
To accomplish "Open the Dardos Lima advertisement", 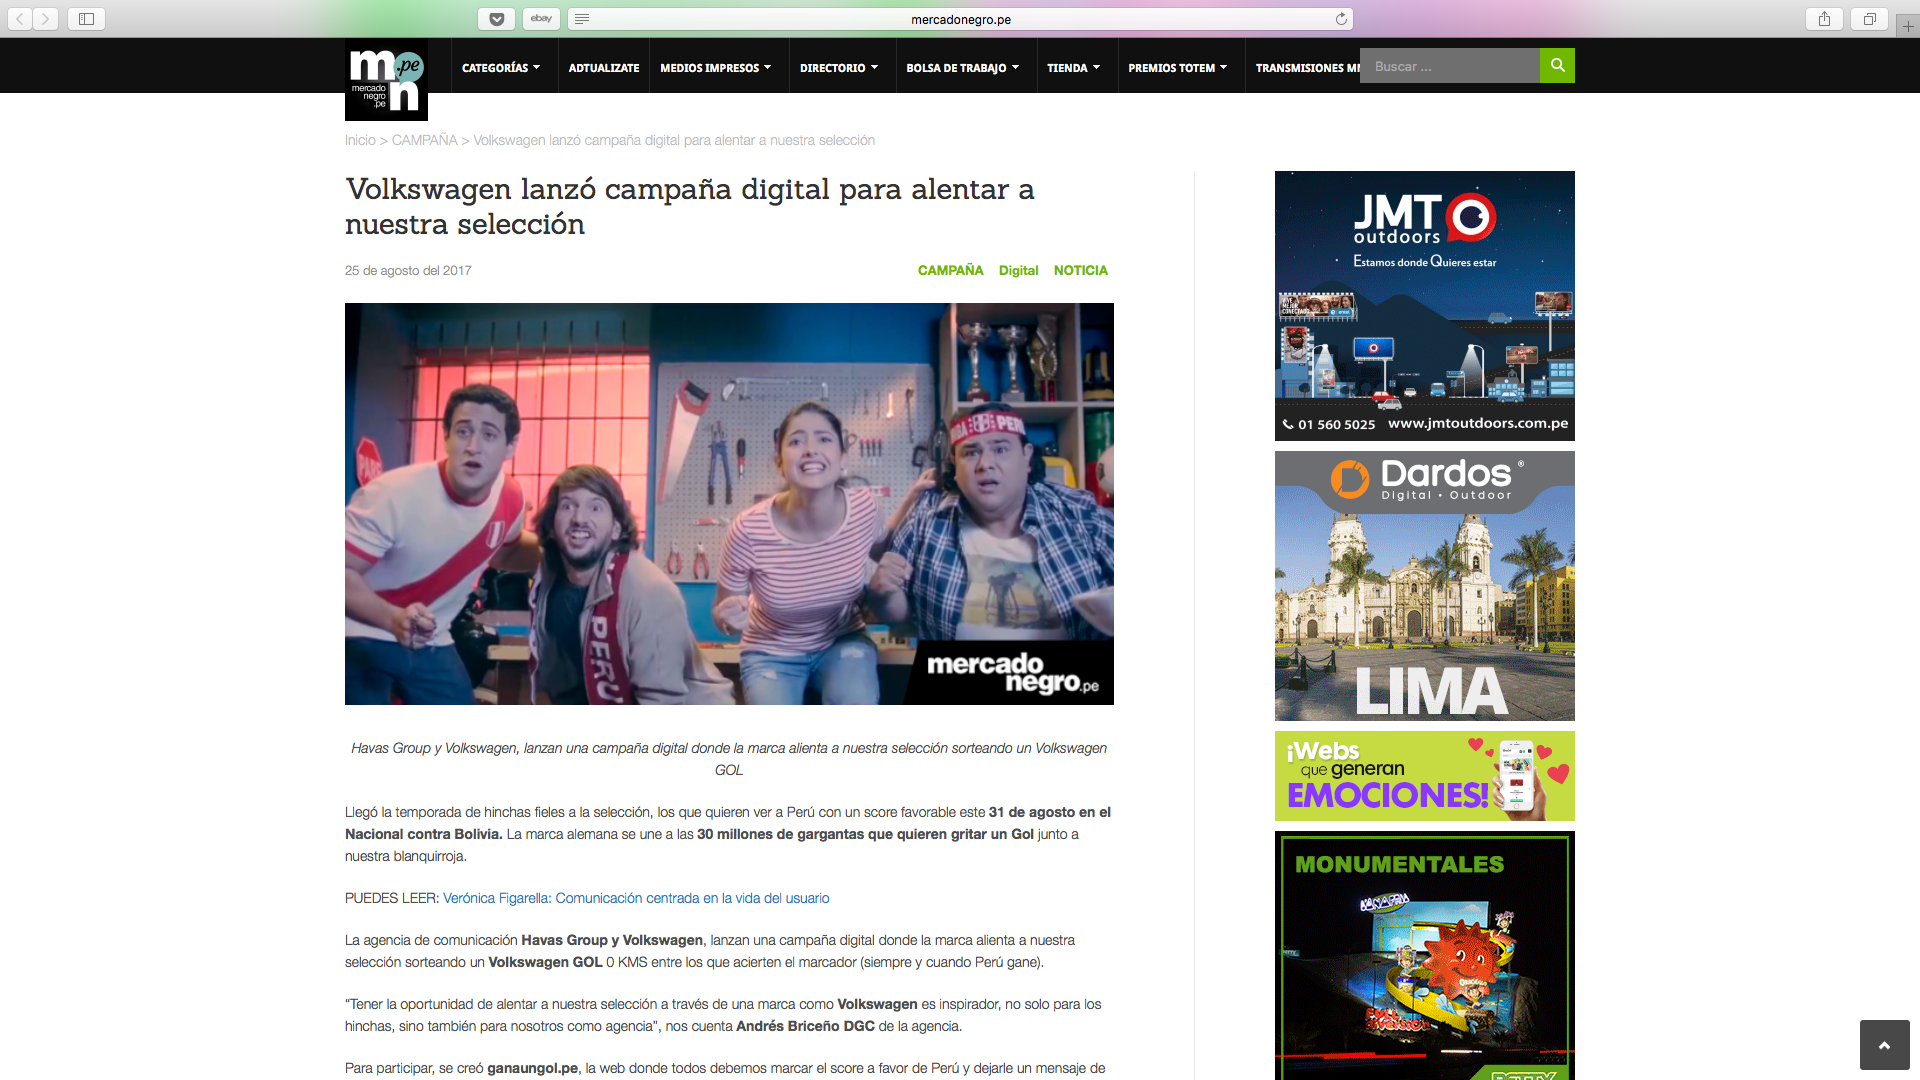I will (x=1425, y=586).
